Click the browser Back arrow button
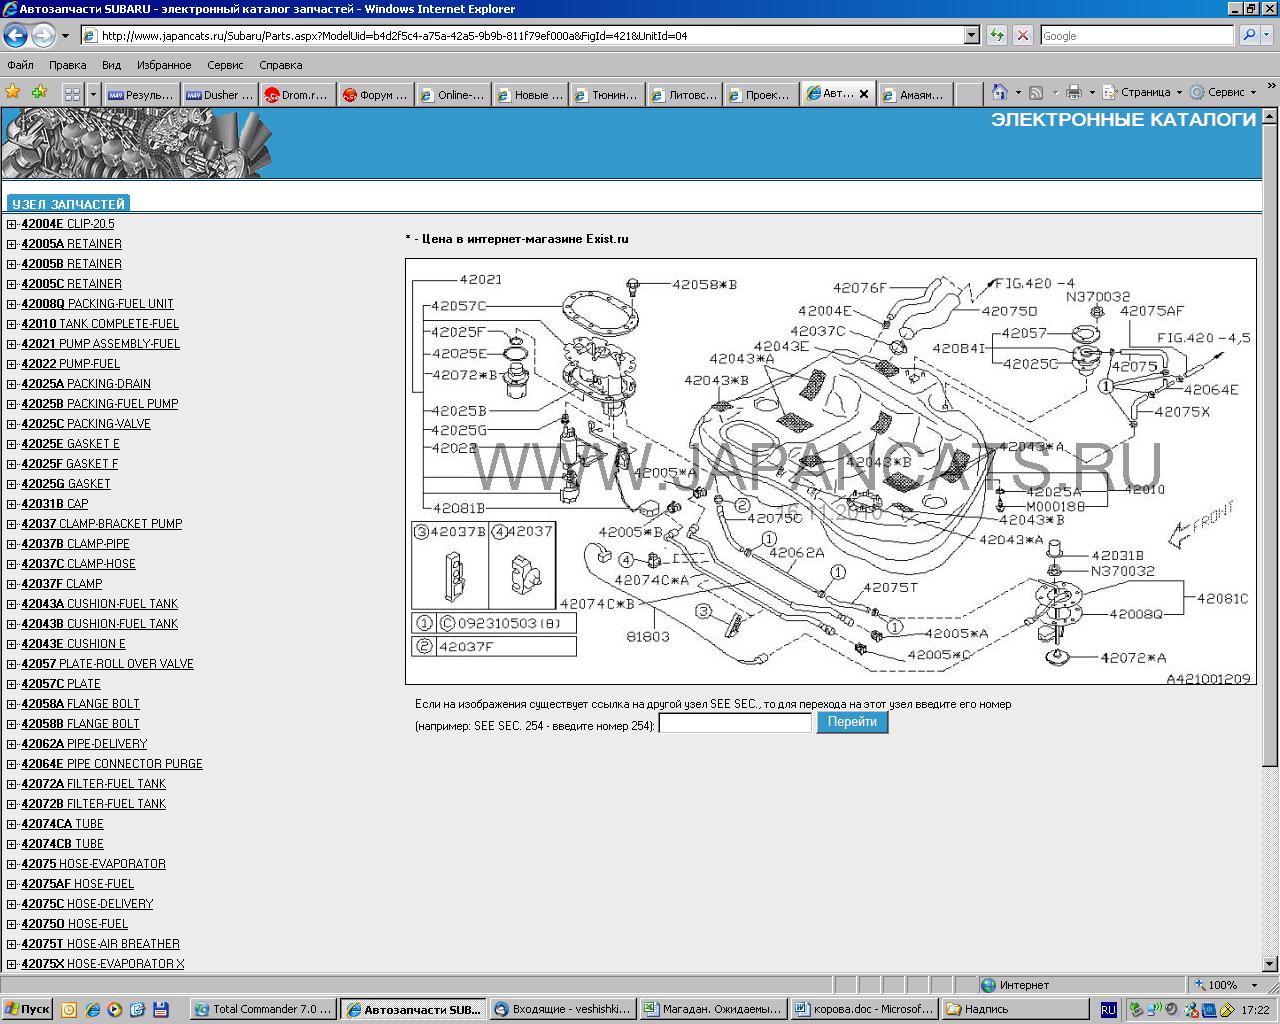Viewport: 1280px width, 1024px height. 15,36
